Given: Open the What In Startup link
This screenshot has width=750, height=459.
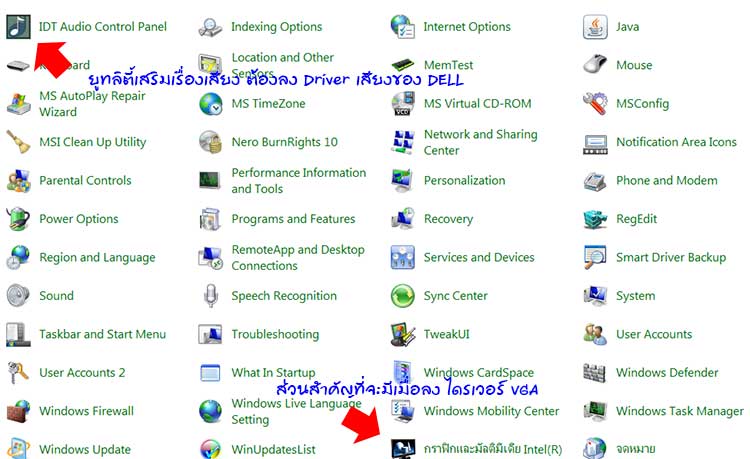Looking at the screenshot, I should (x=273, y=372).
